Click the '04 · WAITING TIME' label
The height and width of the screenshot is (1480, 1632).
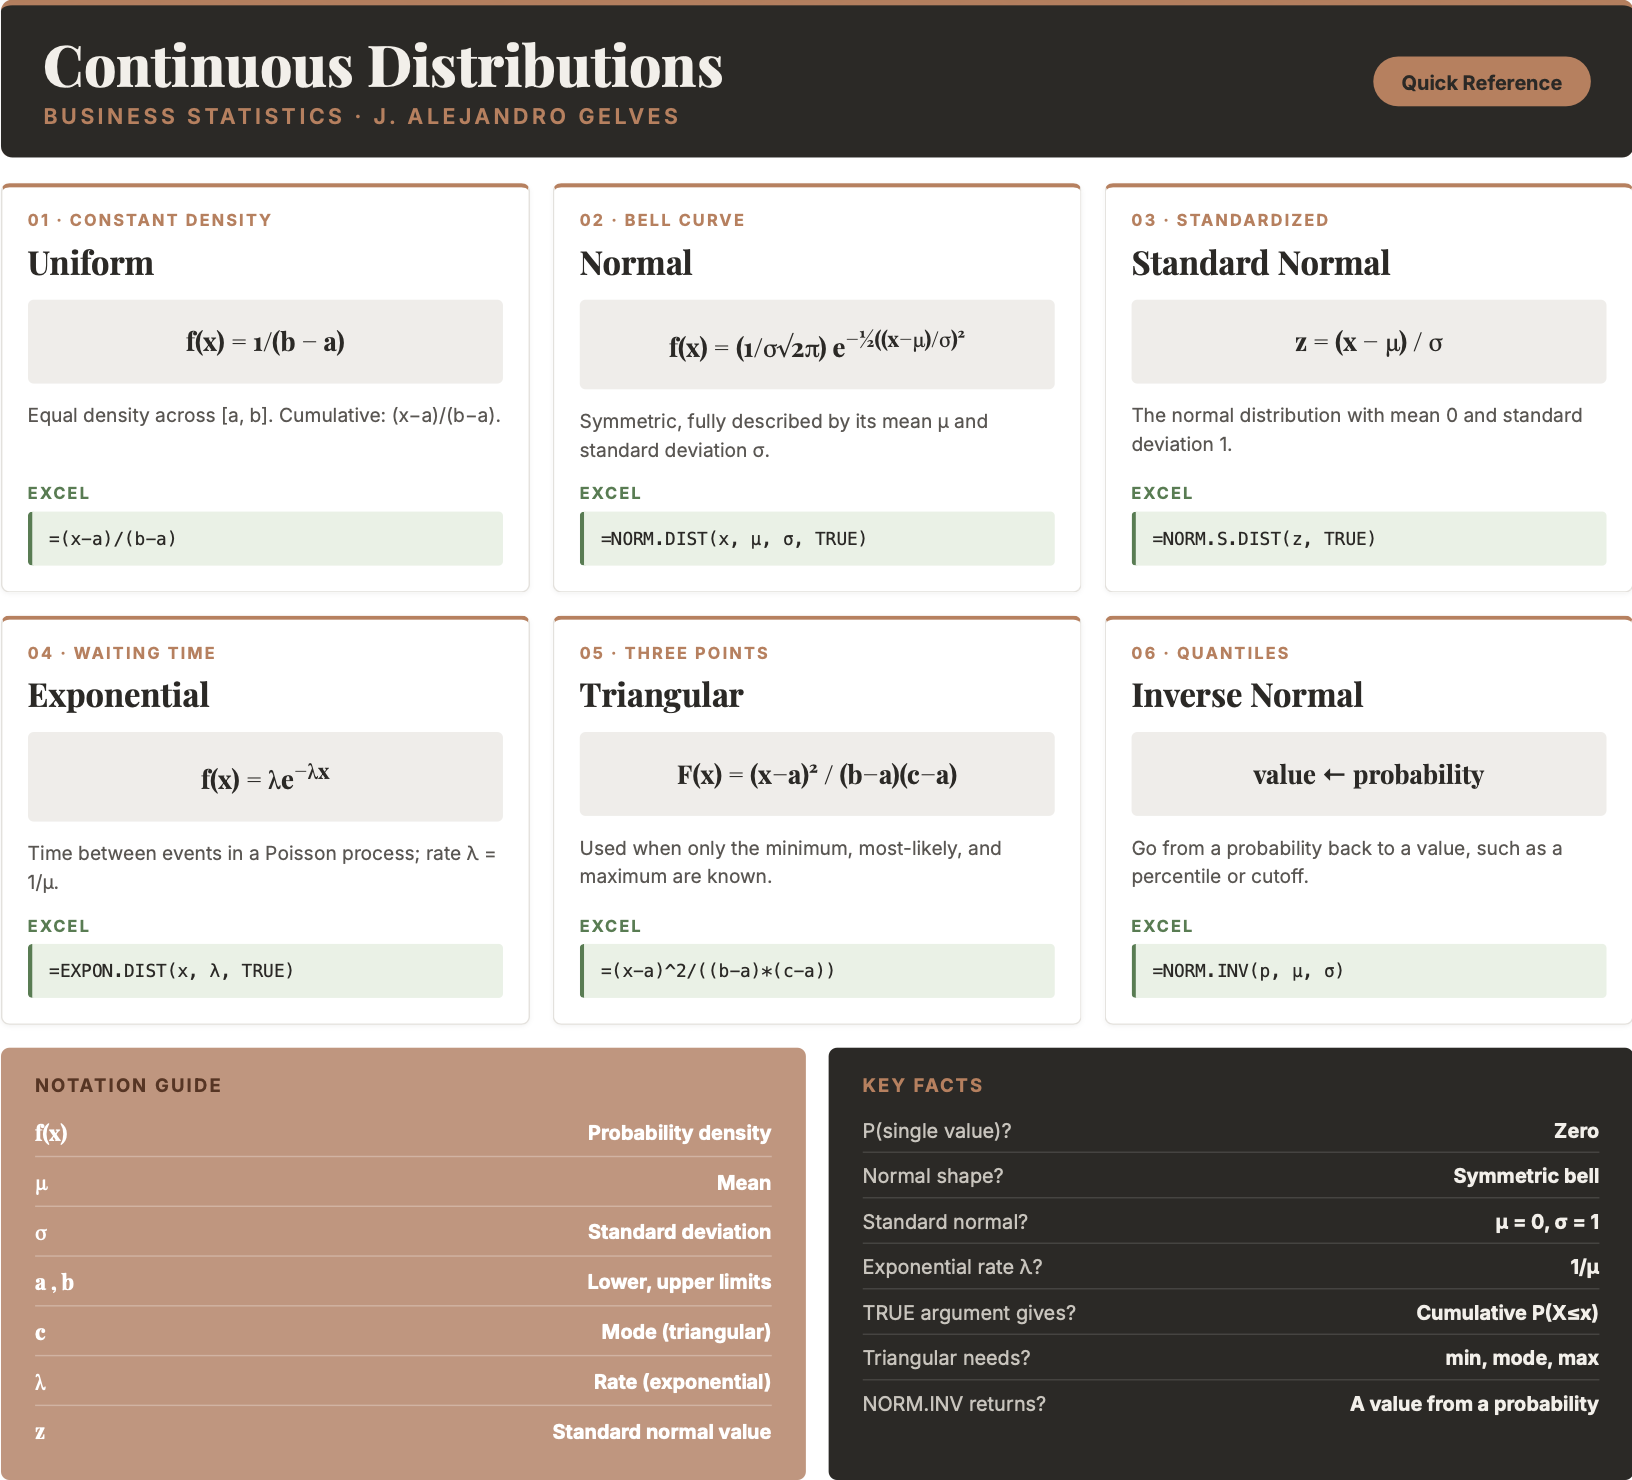121,653
